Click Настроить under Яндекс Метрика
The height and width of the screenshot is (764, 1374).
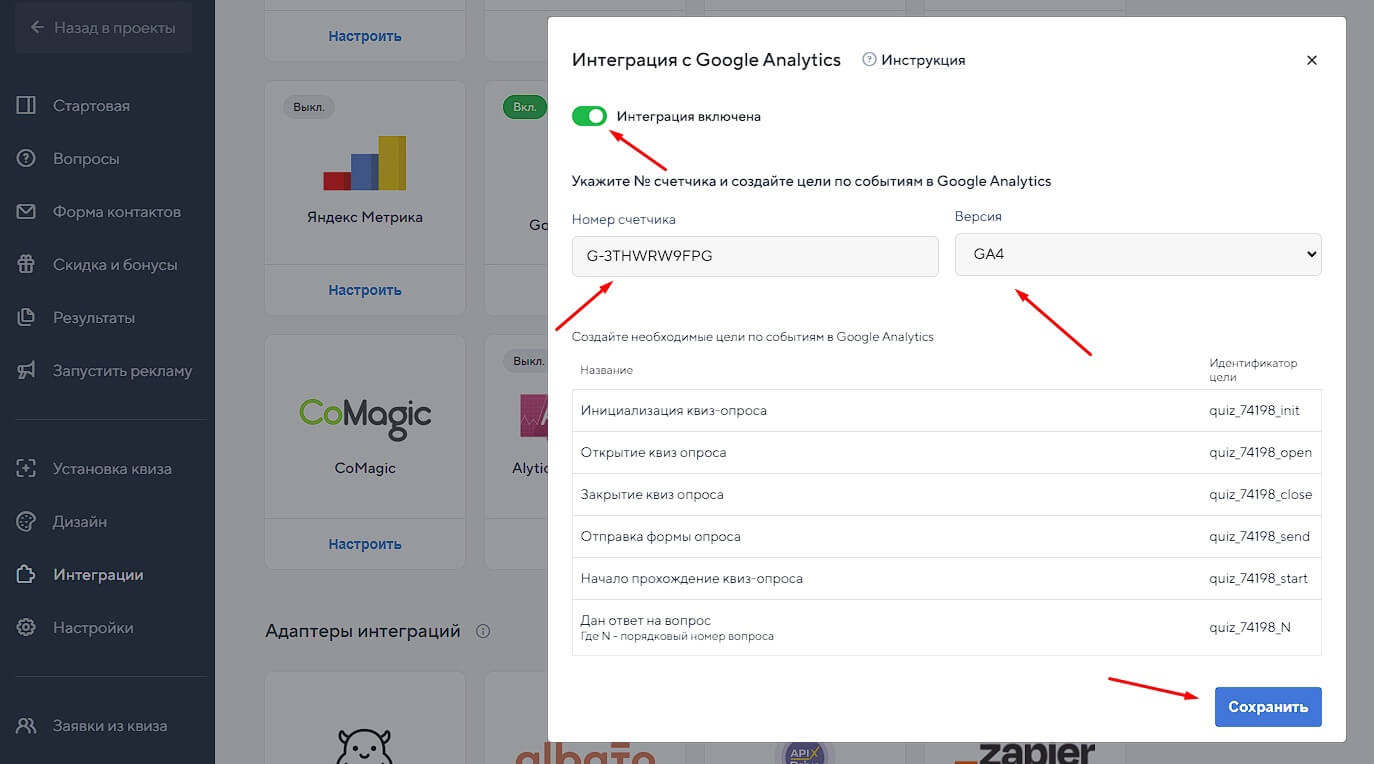pos(365,290)
